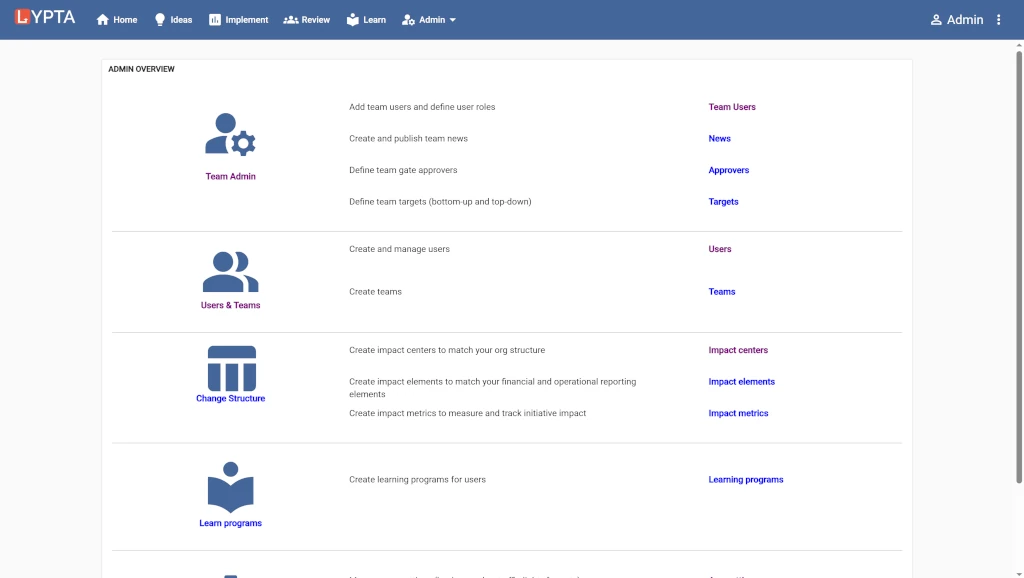
Task: Open the Team Users link
Action: [x=732, y=107]
